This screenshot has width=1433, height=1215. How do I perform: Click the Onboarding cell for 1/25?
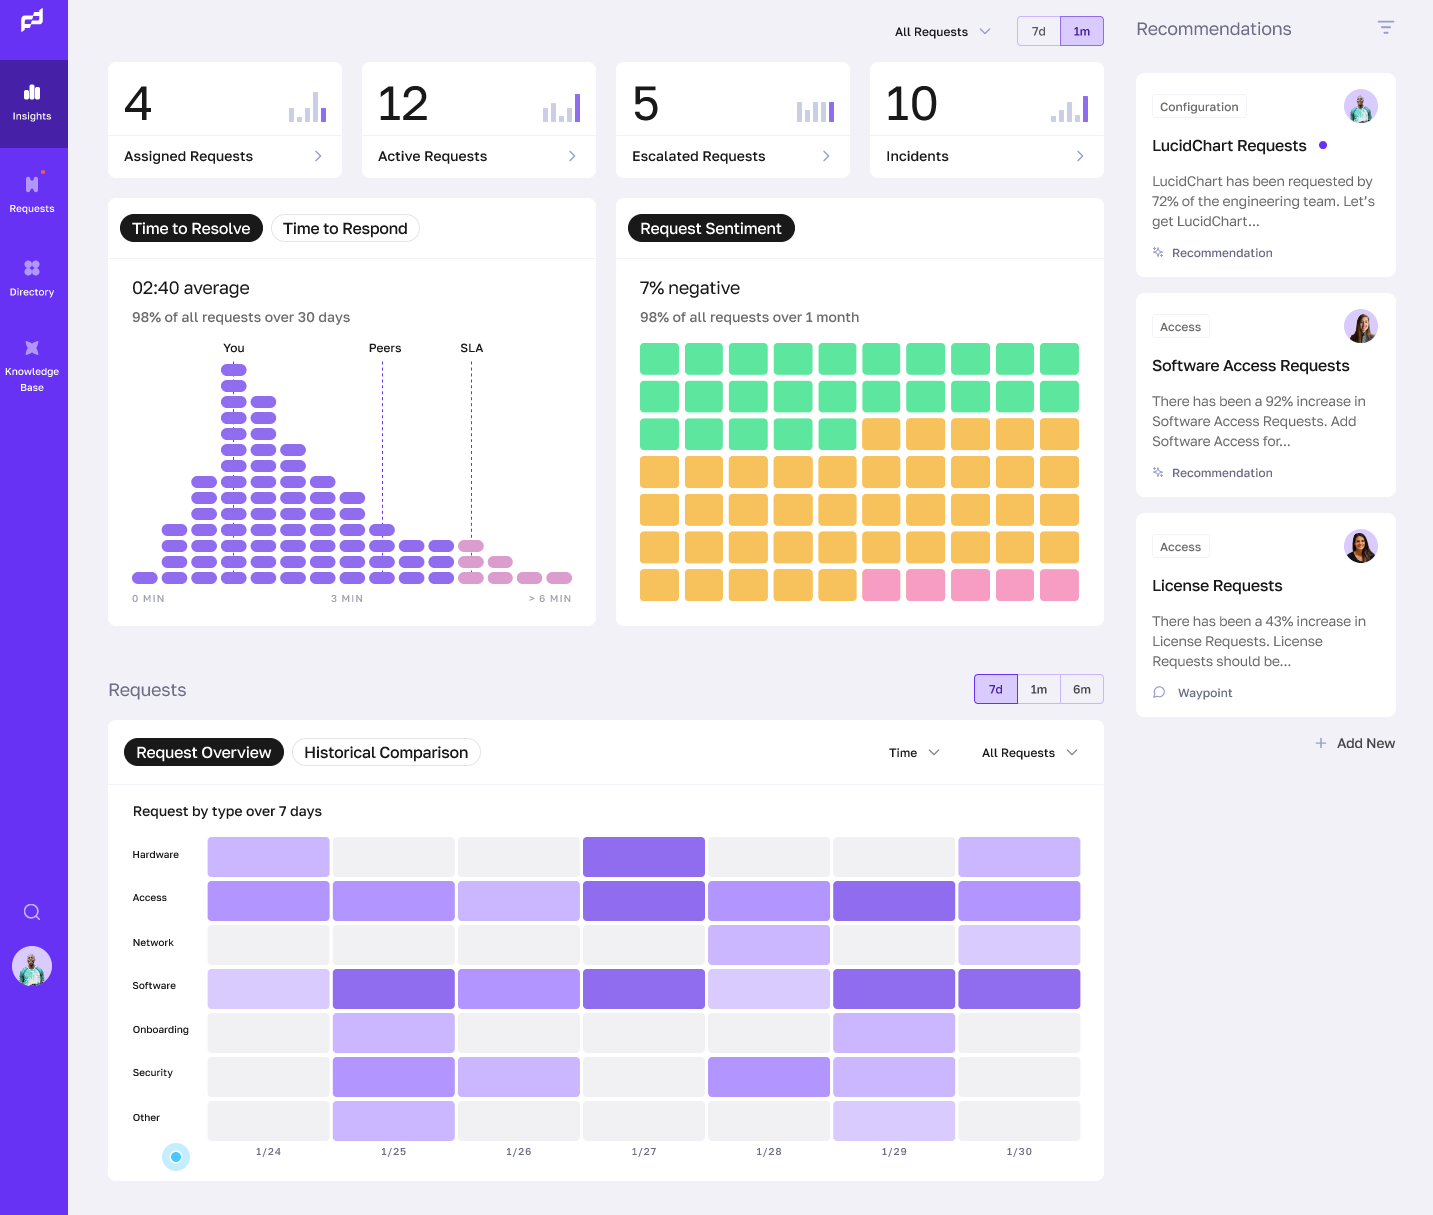click(394, 1033)
